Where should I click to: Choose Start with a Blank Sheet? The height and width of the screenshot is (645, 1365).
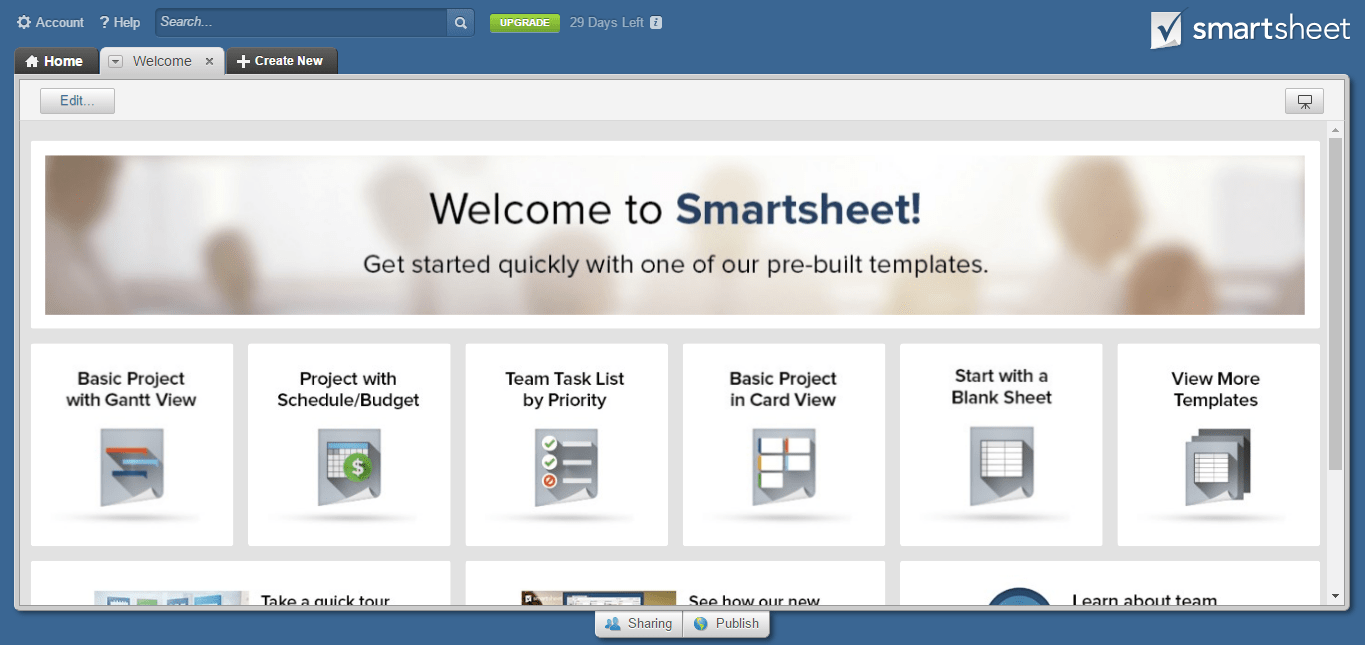[x=1001, y=445]
